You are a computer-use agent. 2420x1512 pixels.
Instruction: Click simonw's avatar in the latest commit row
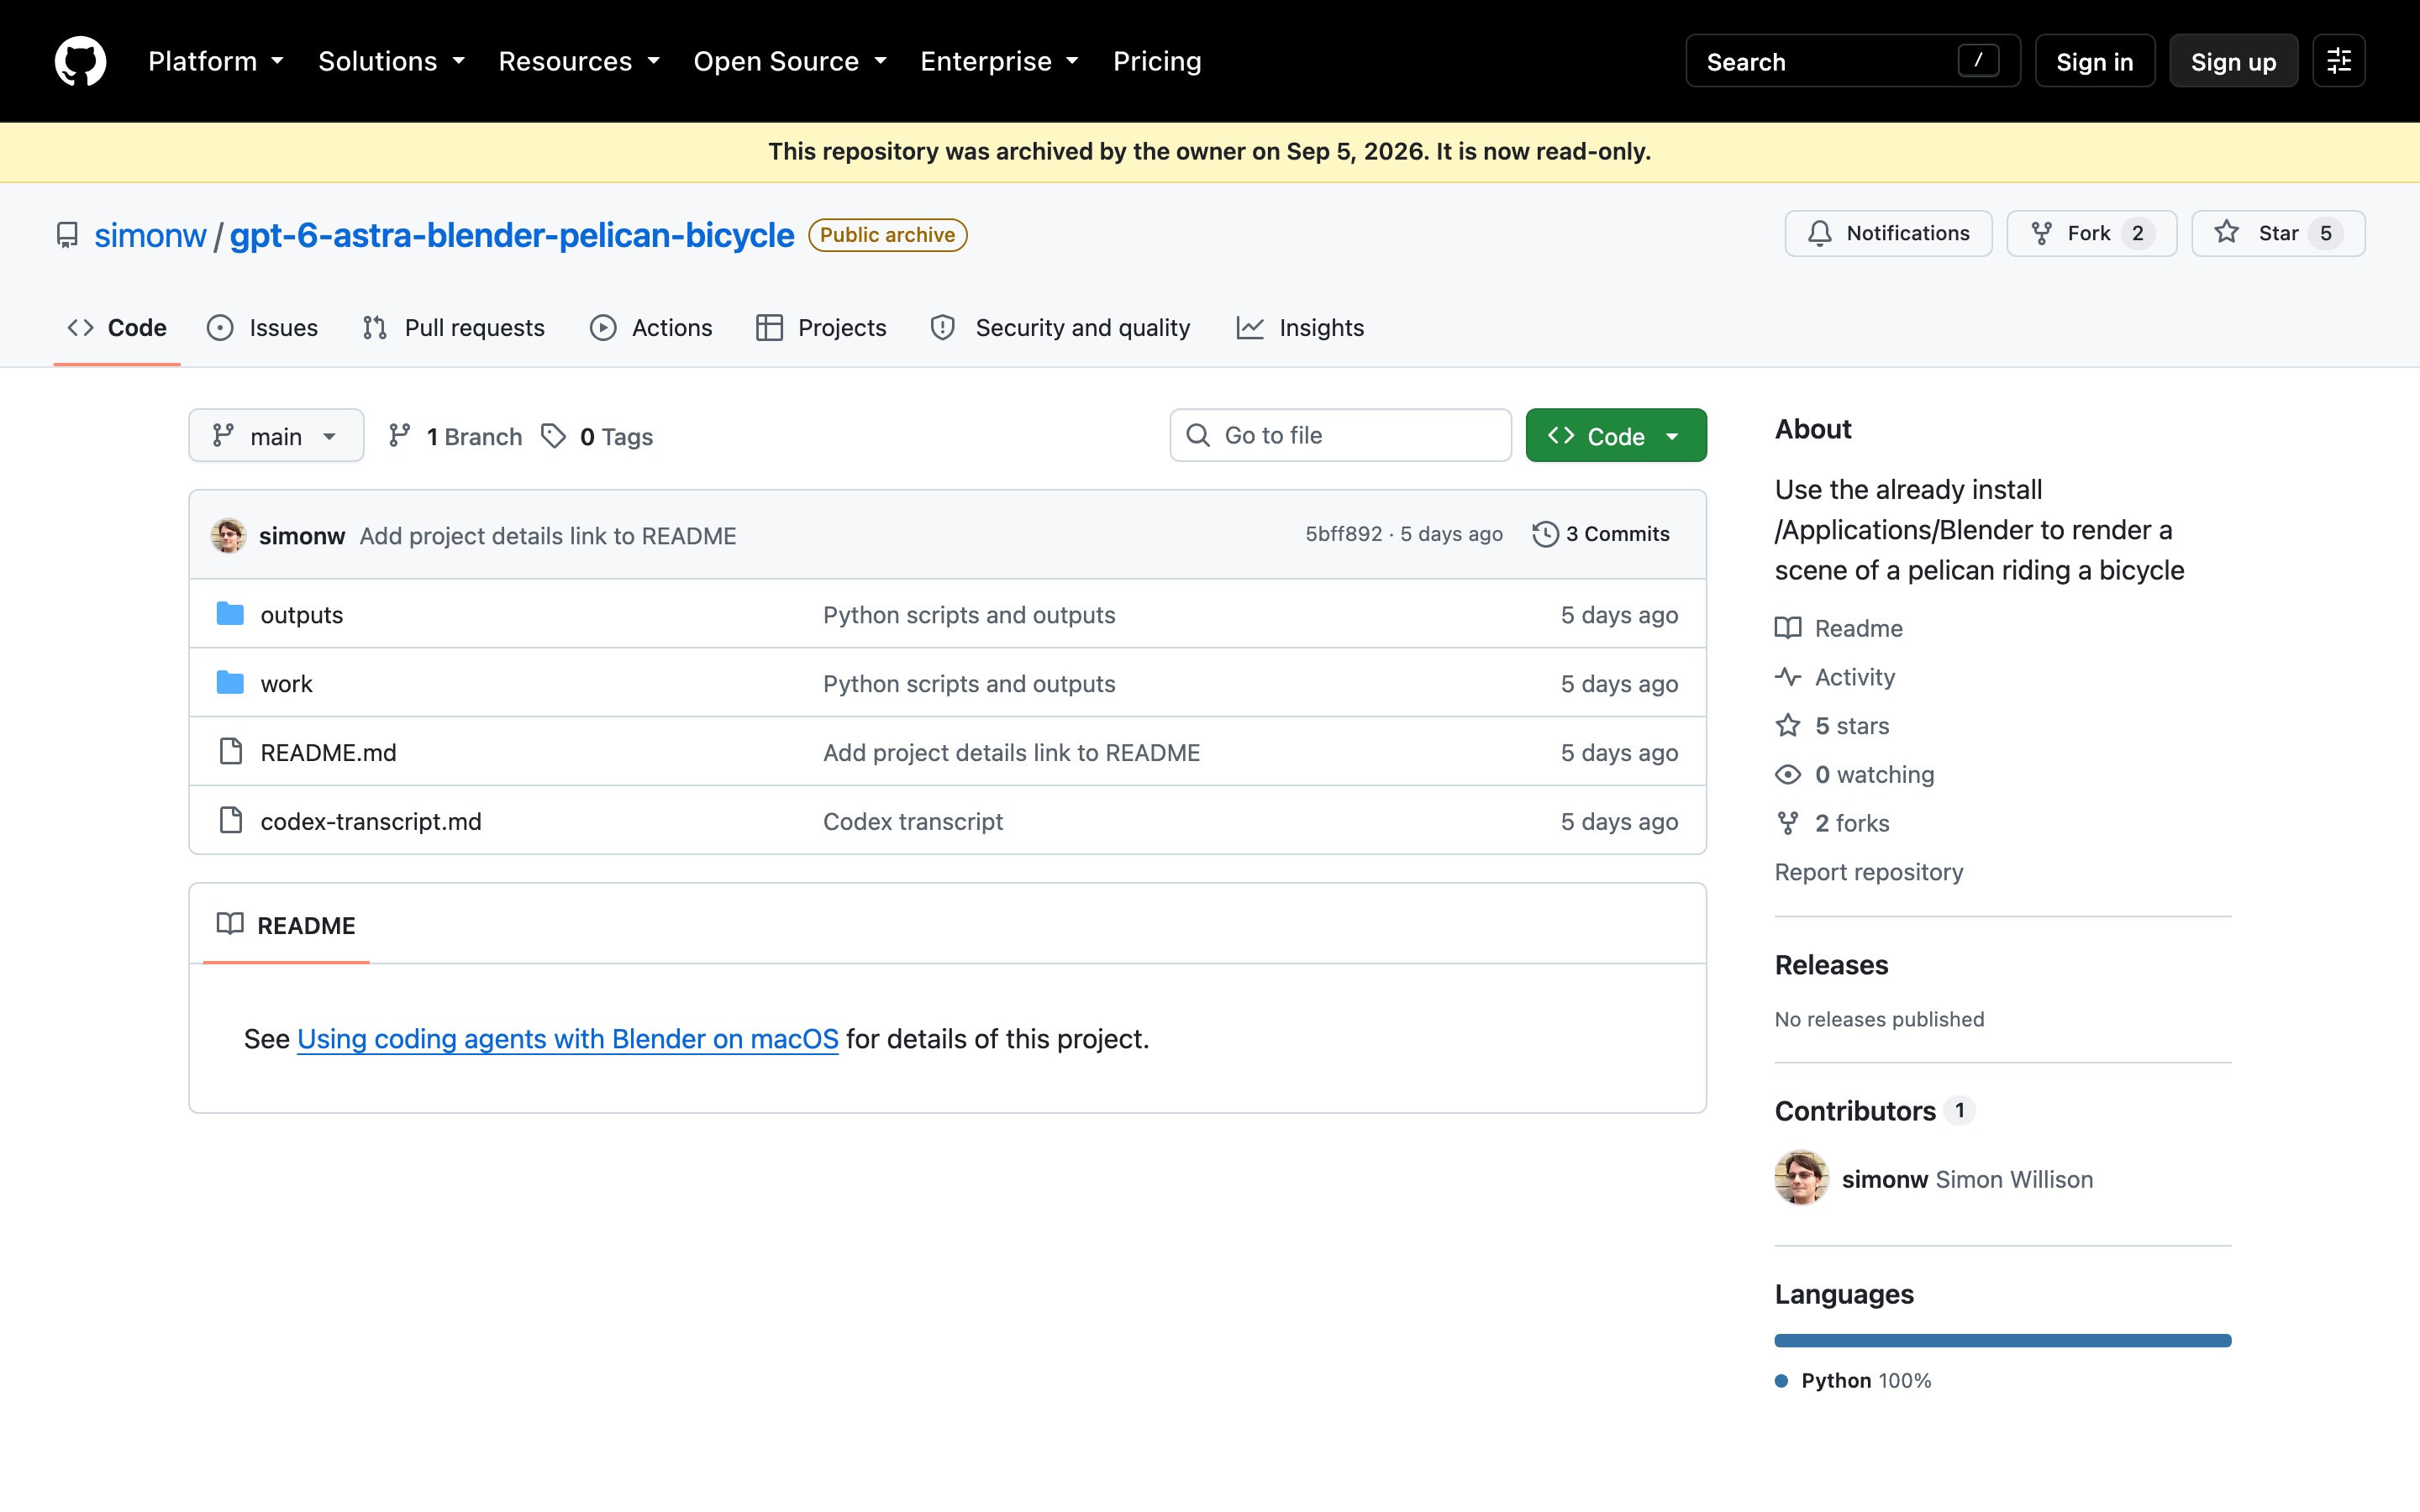tap(228, 535)
